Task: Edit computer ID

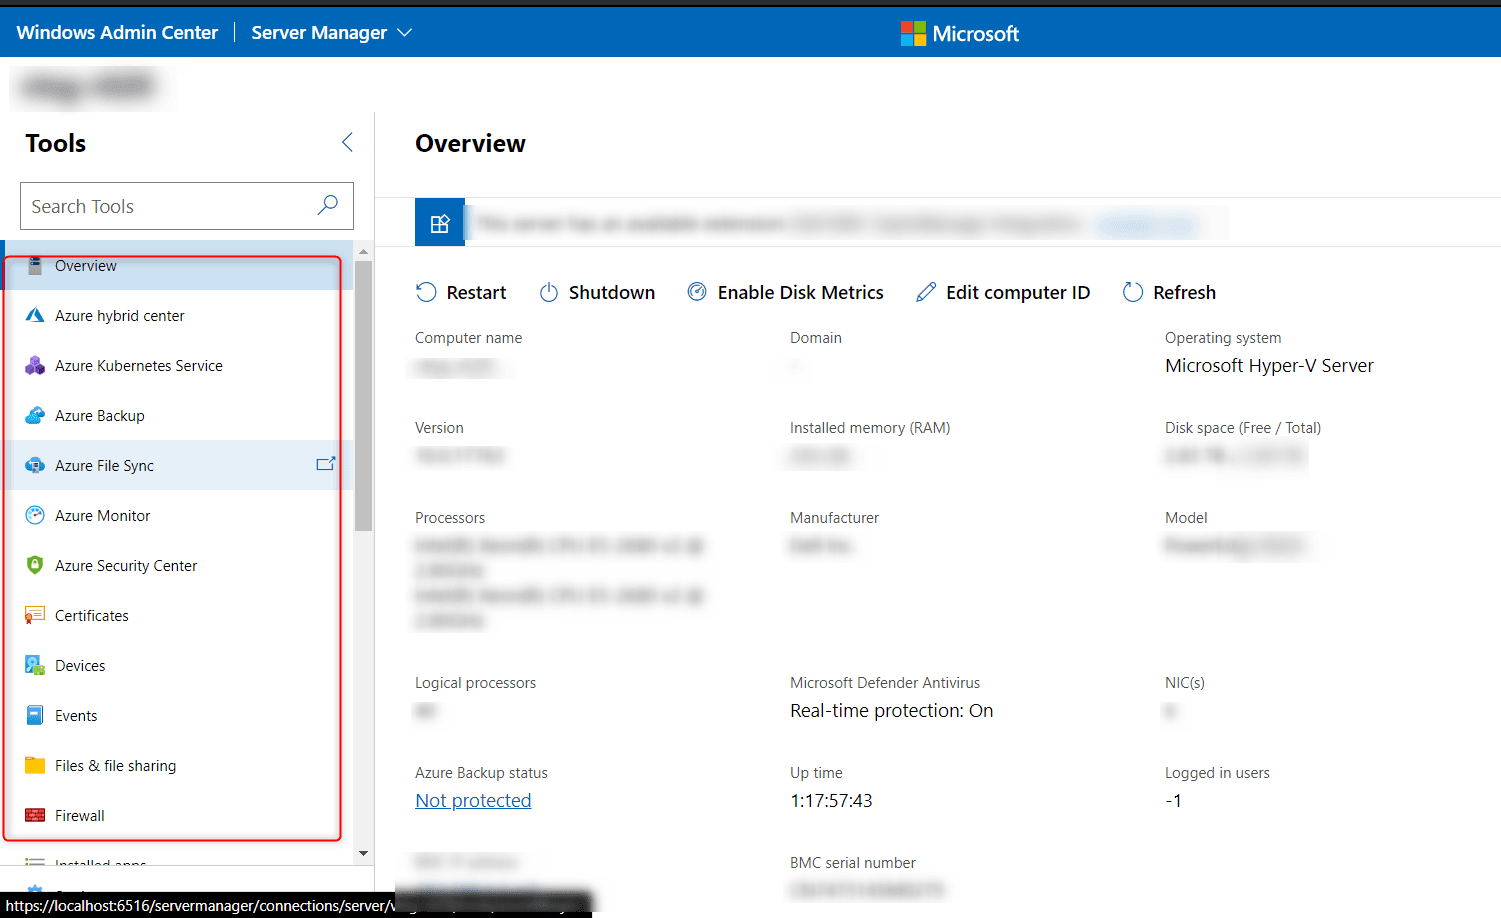Action: [1003, 292]
